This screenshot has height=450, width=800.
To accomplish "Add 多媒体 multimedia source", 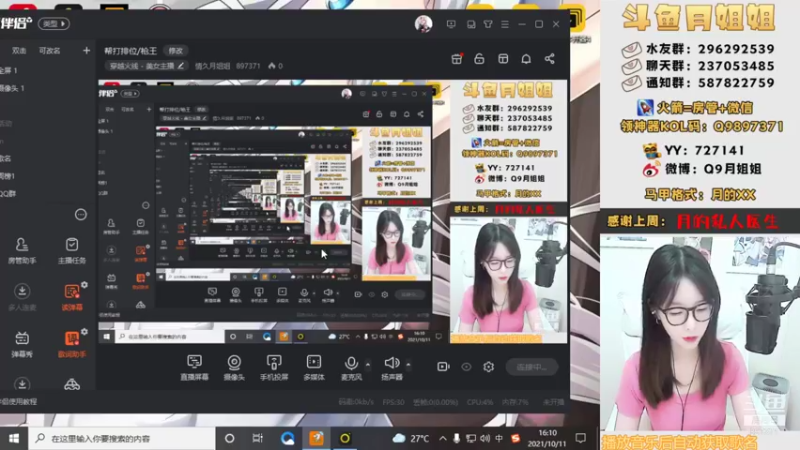I will click(314, 367).
